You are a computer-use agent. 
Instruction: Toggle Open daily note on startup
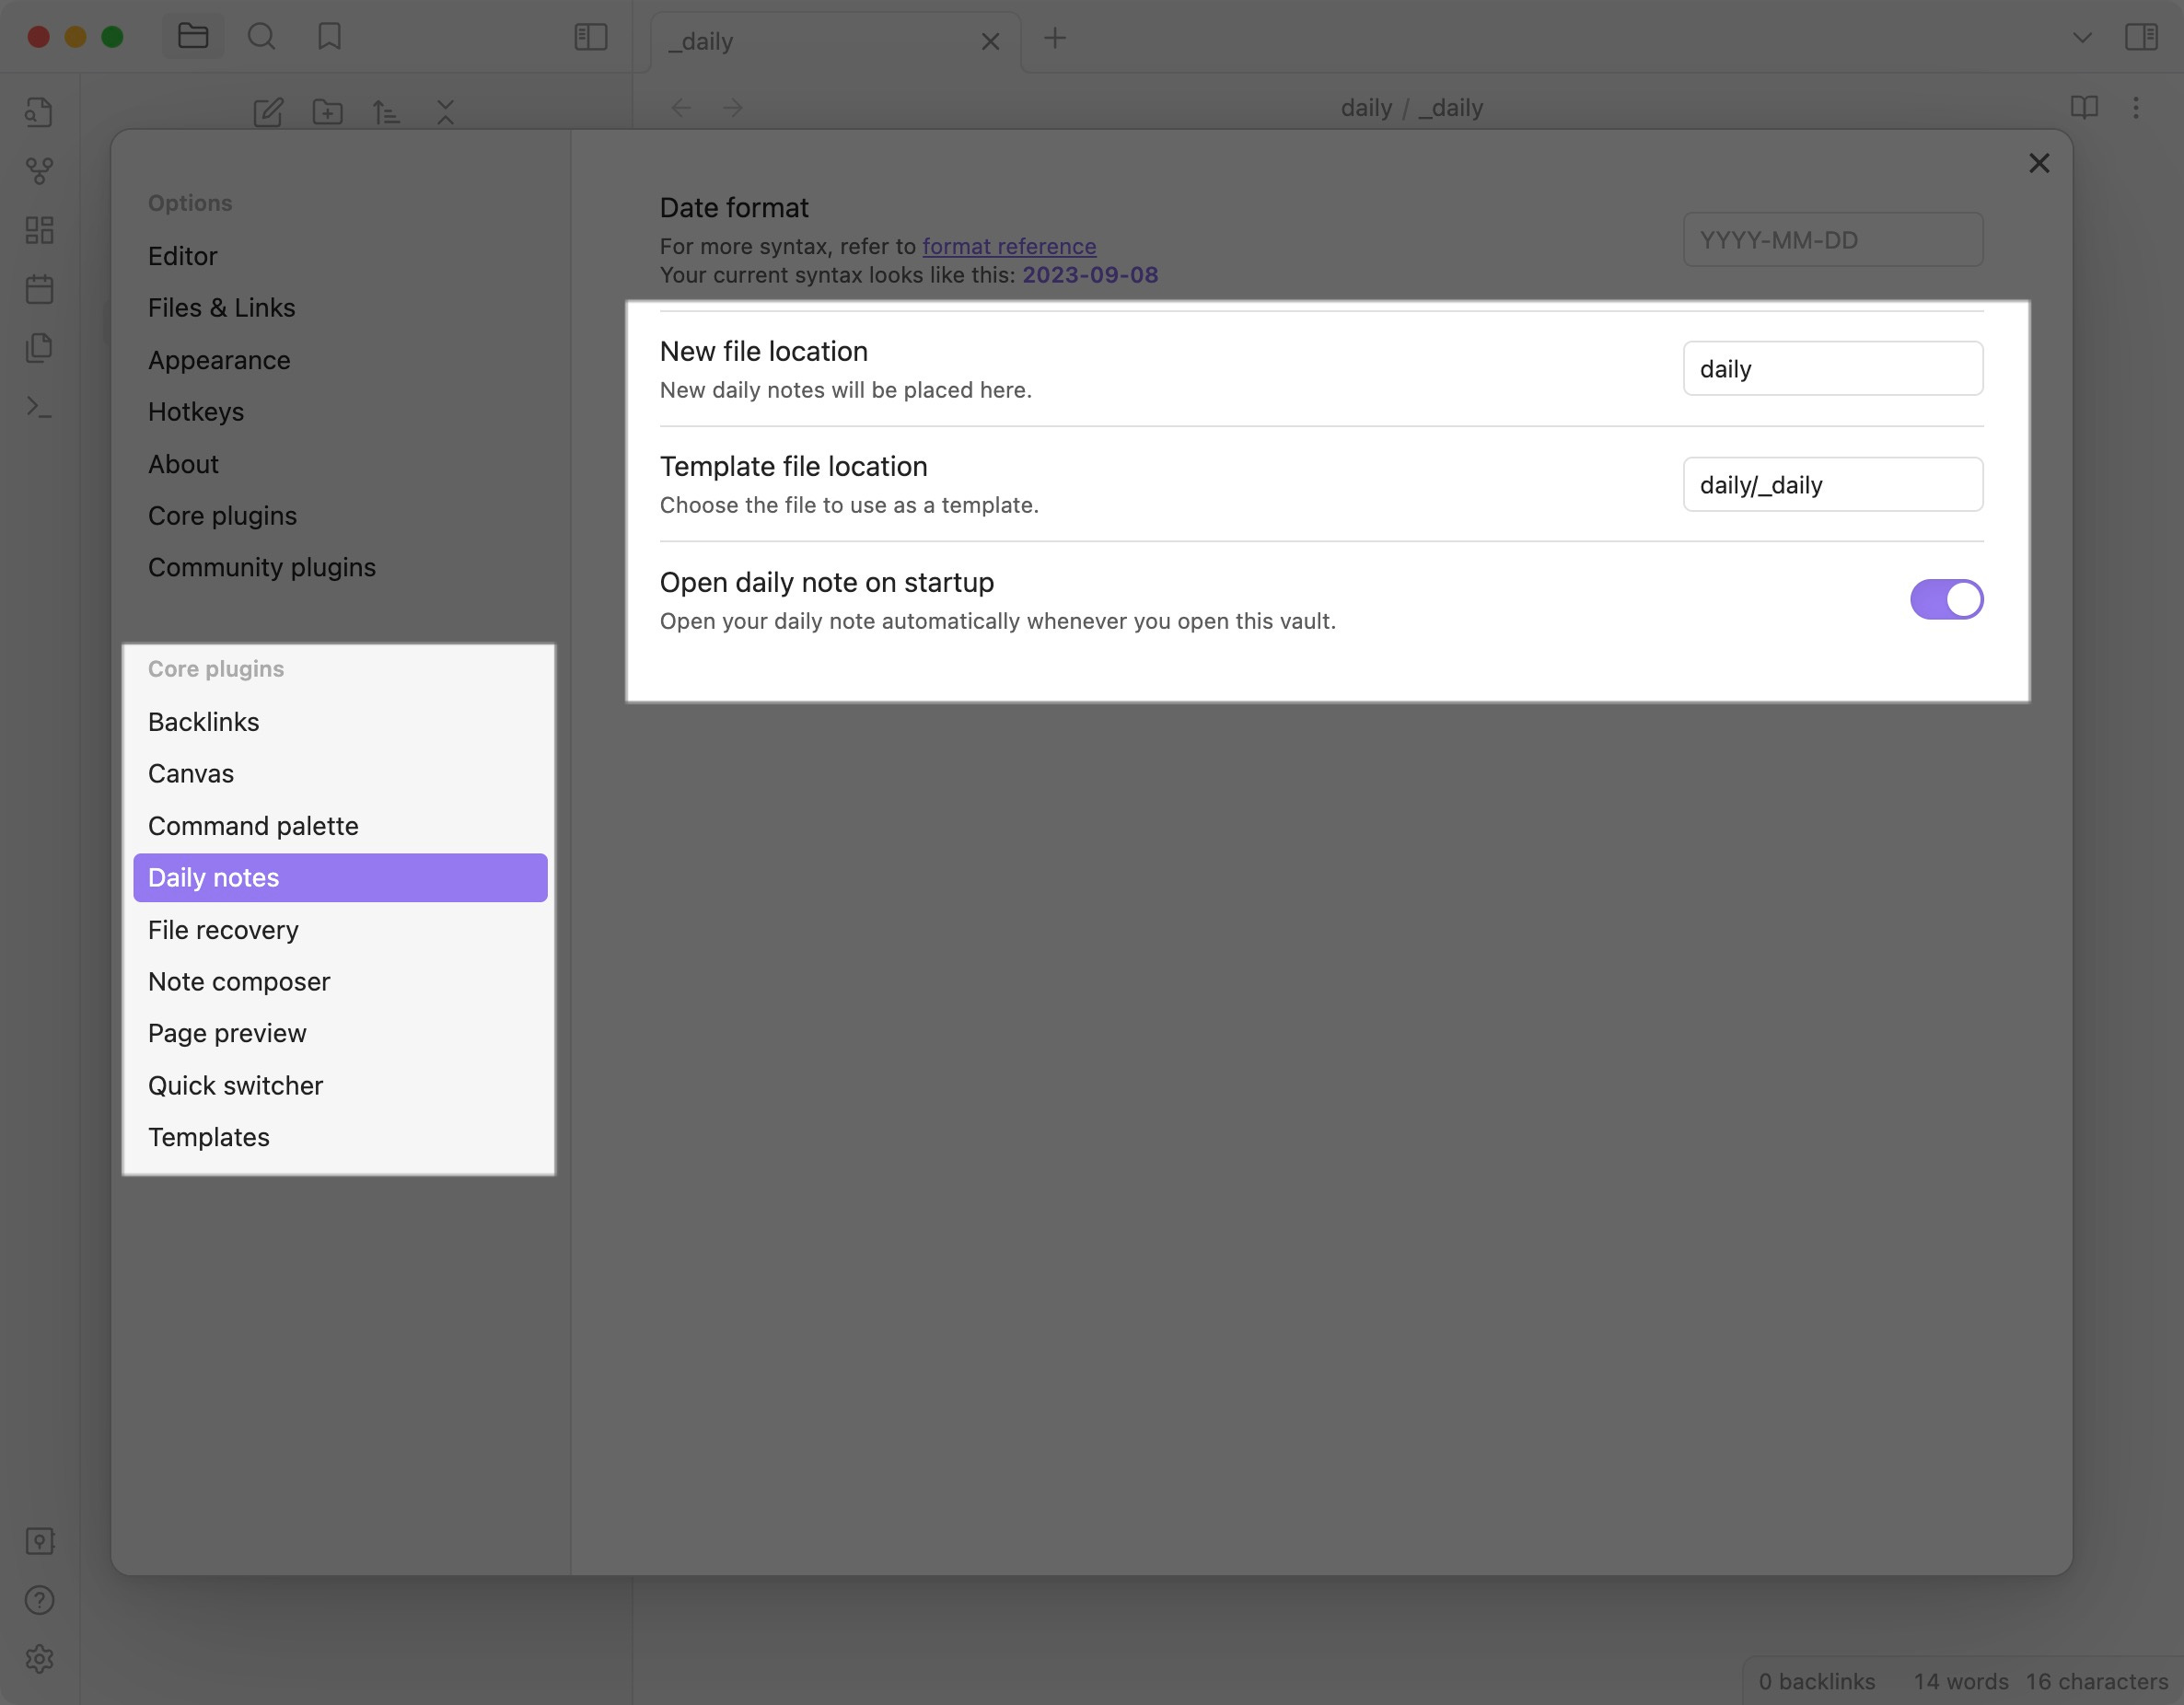point(1945,599)
